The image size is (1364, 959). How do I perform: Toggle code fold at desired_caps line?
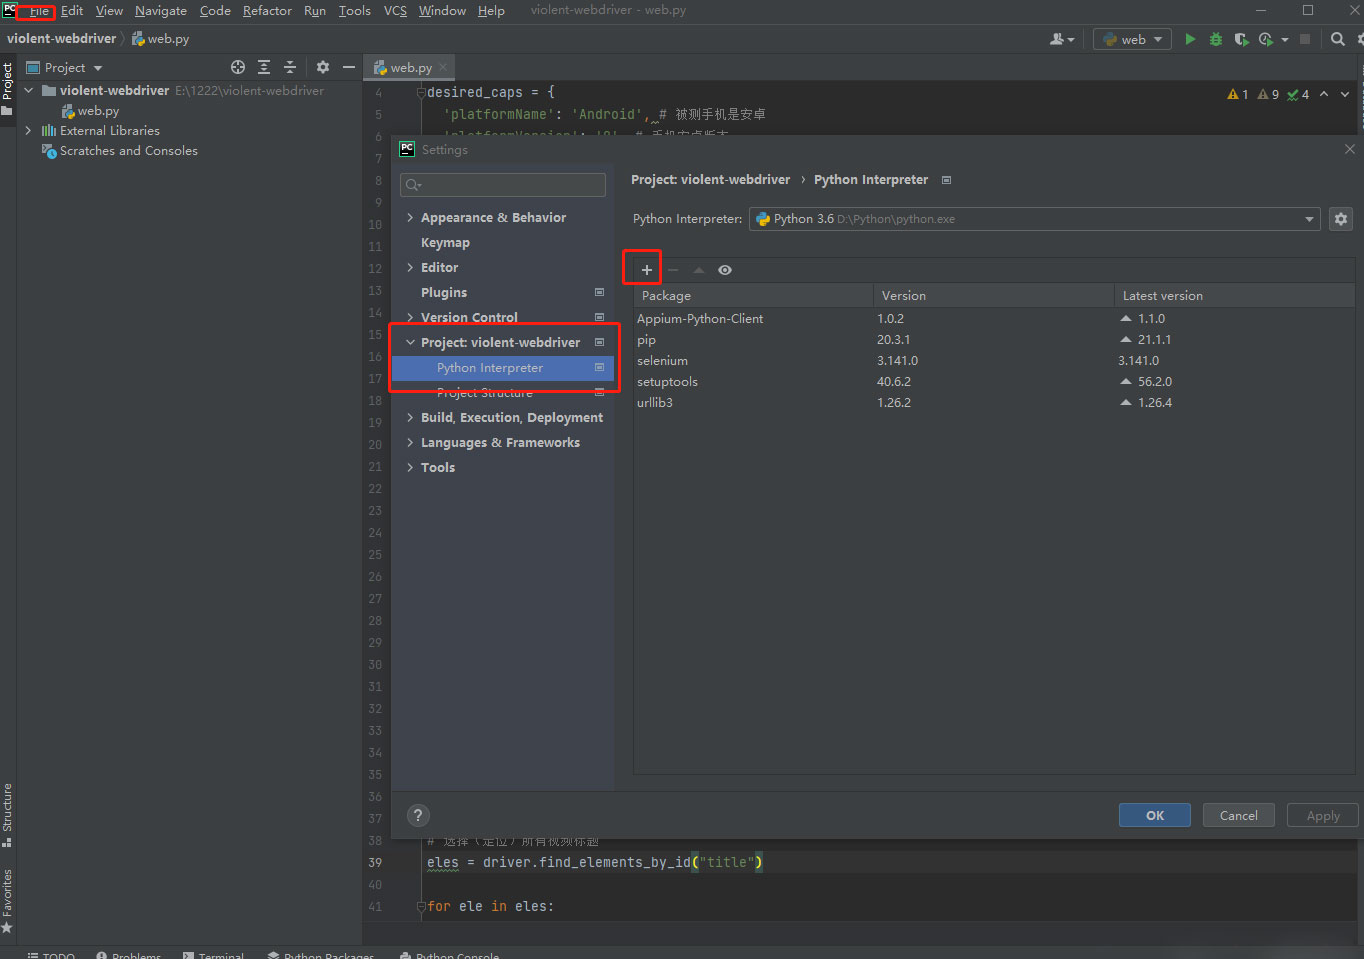coord(421,92)
